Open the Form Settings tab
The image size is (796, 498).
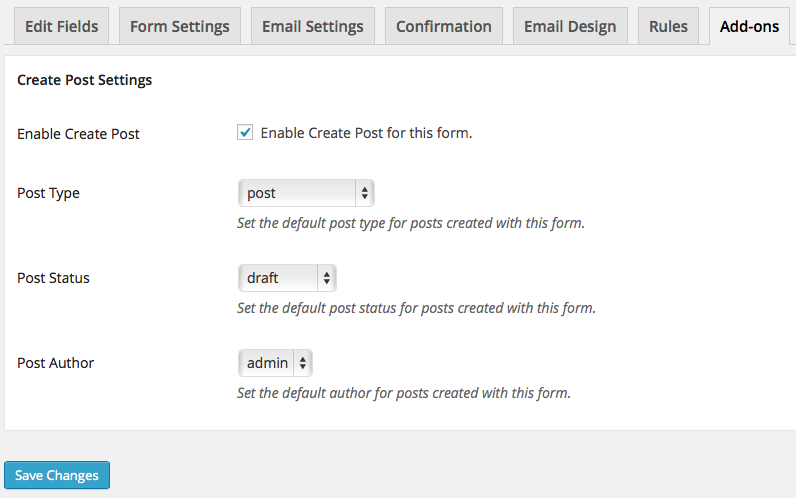tap(180, 26)
